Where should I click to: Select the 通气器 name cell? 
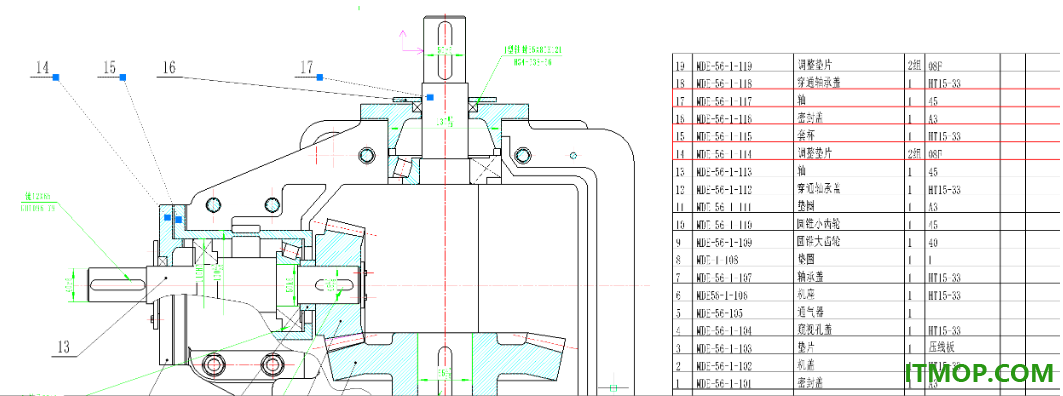pyautogui.click(x=811, y=313)
